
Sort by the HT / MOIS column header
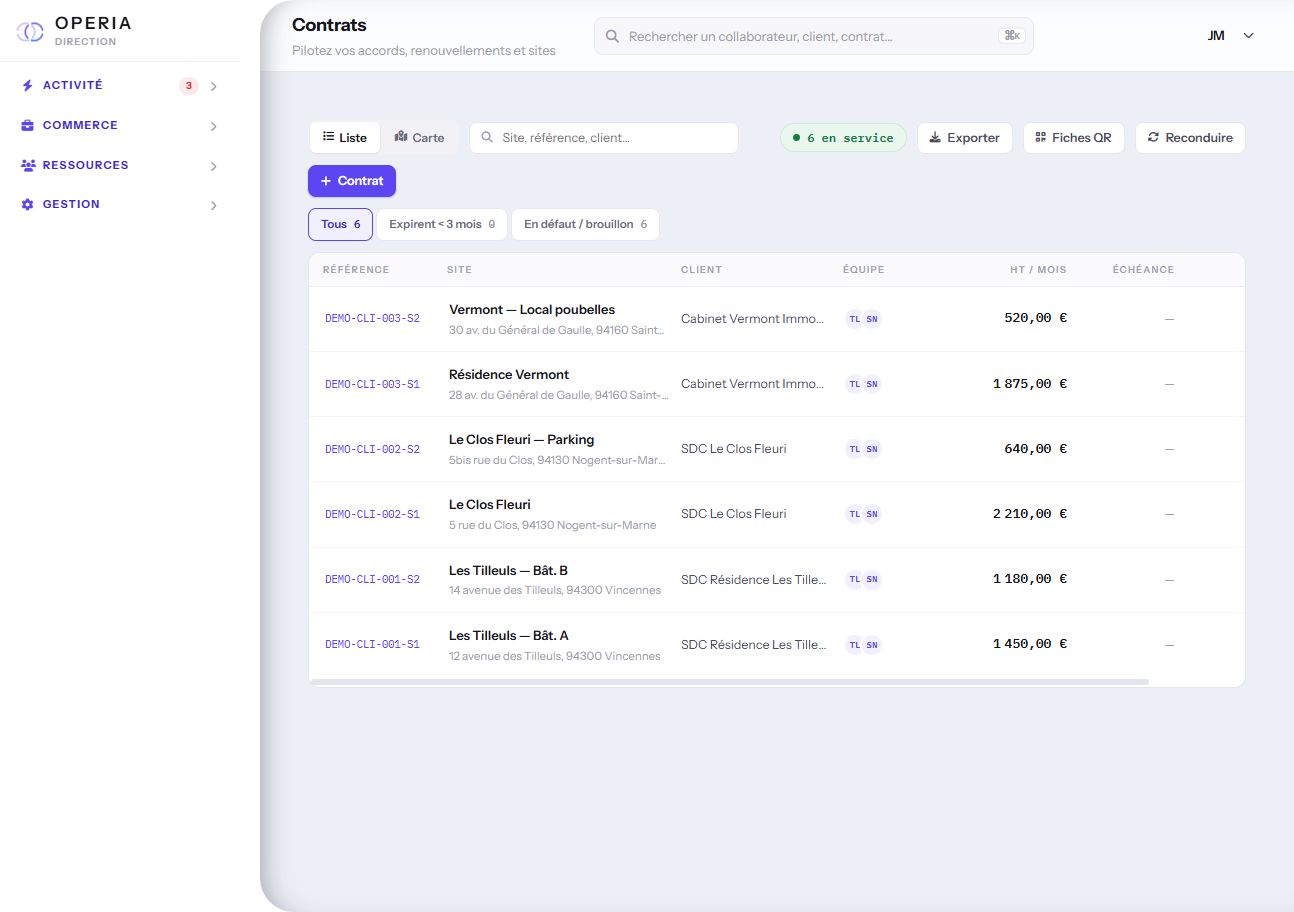point(1038,270)
